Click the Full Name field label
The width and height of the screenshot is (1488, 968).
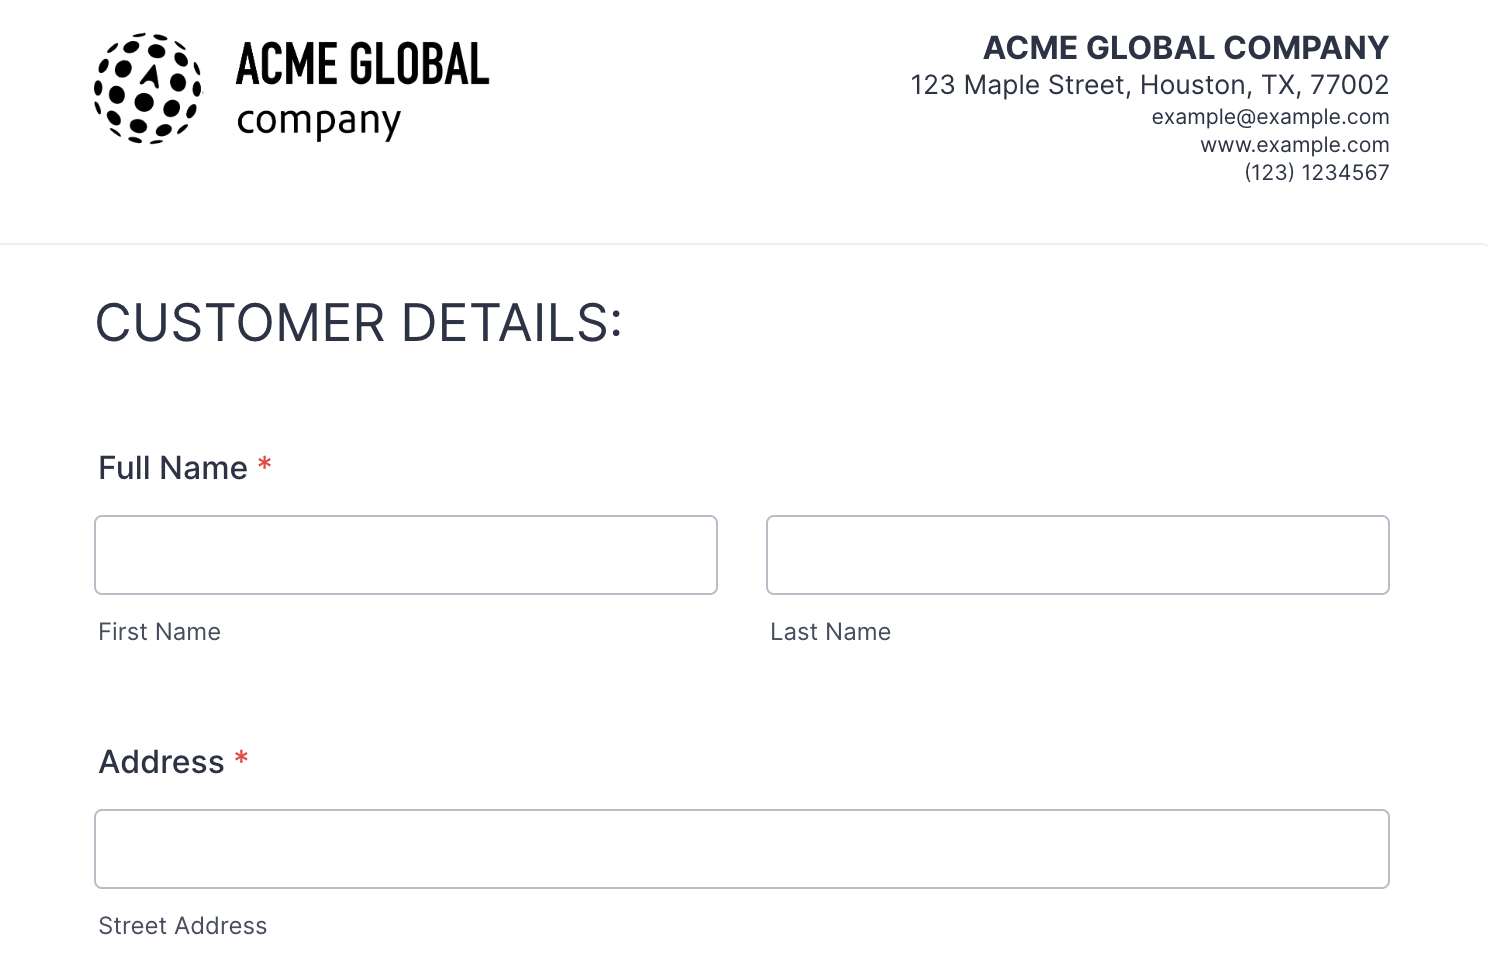pyautogui.click(x=173, y=468)
